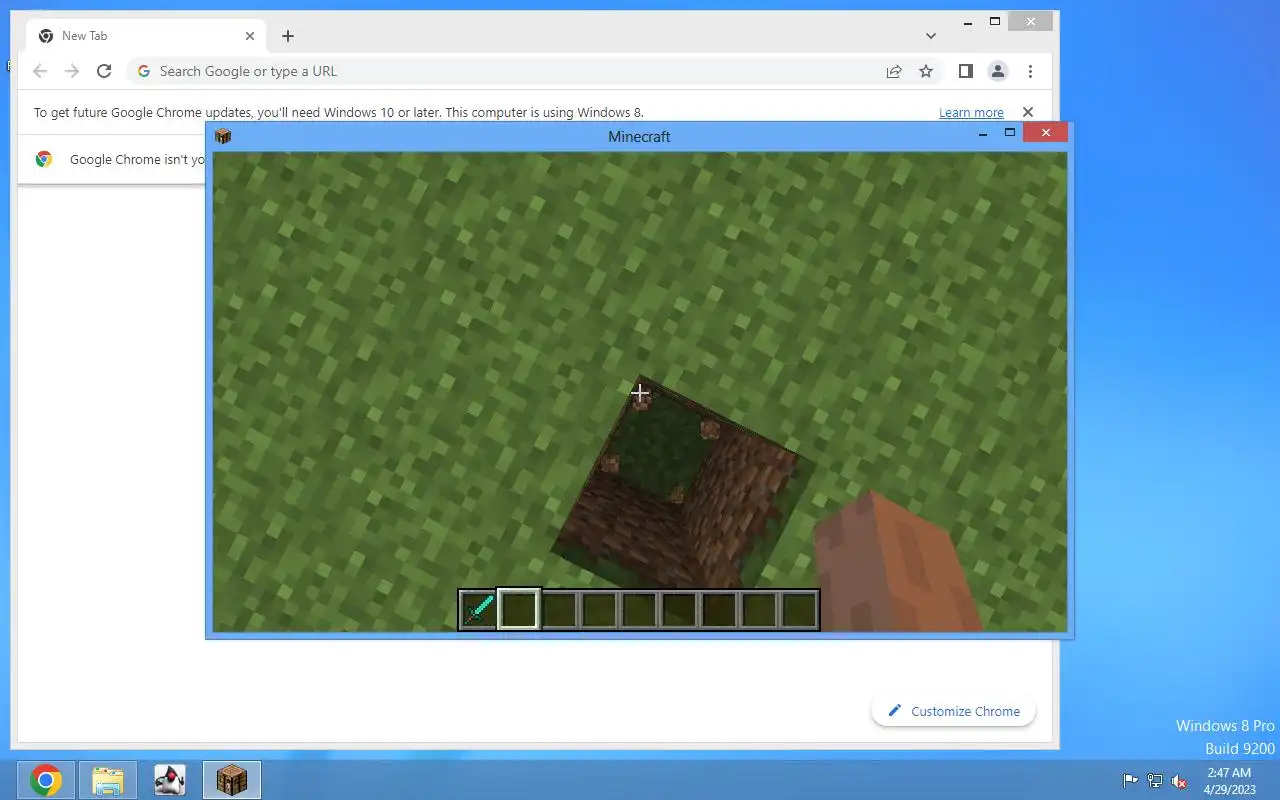Click muted volume tray icon
1280x800 pixels.
1179,781
